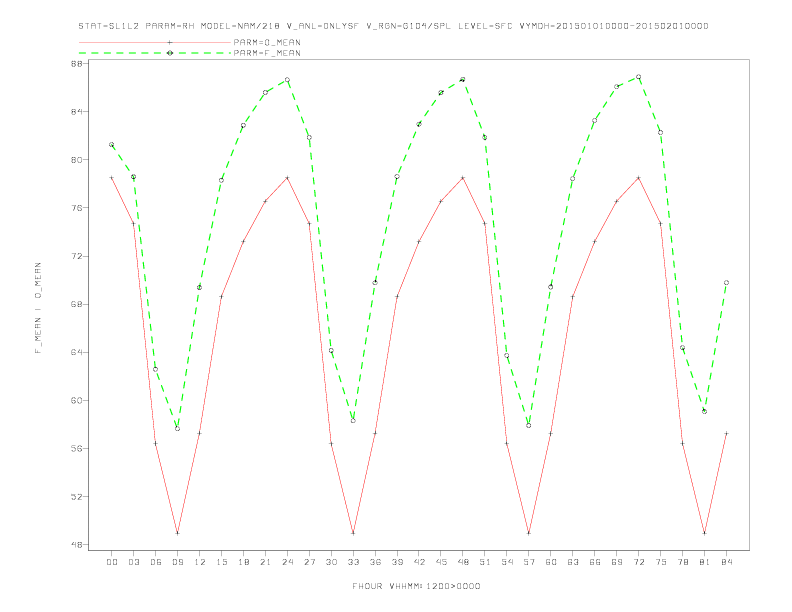Click the chart title text starting STAT=SL1L2
This screenshot has height=612, width=792.
[393, 26]
